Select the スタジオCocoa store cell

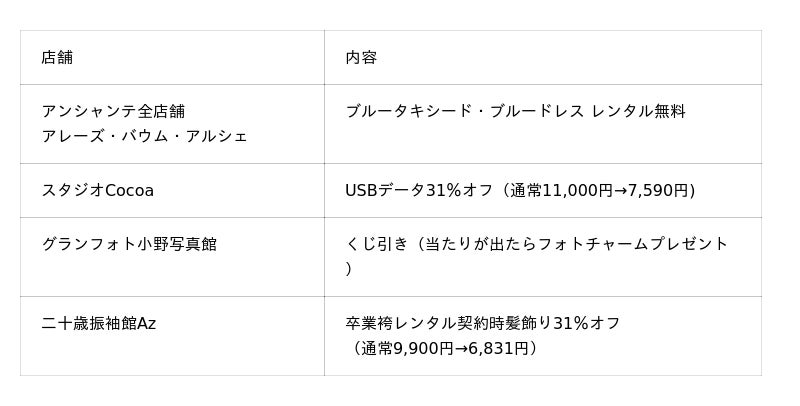pos(98,190)
